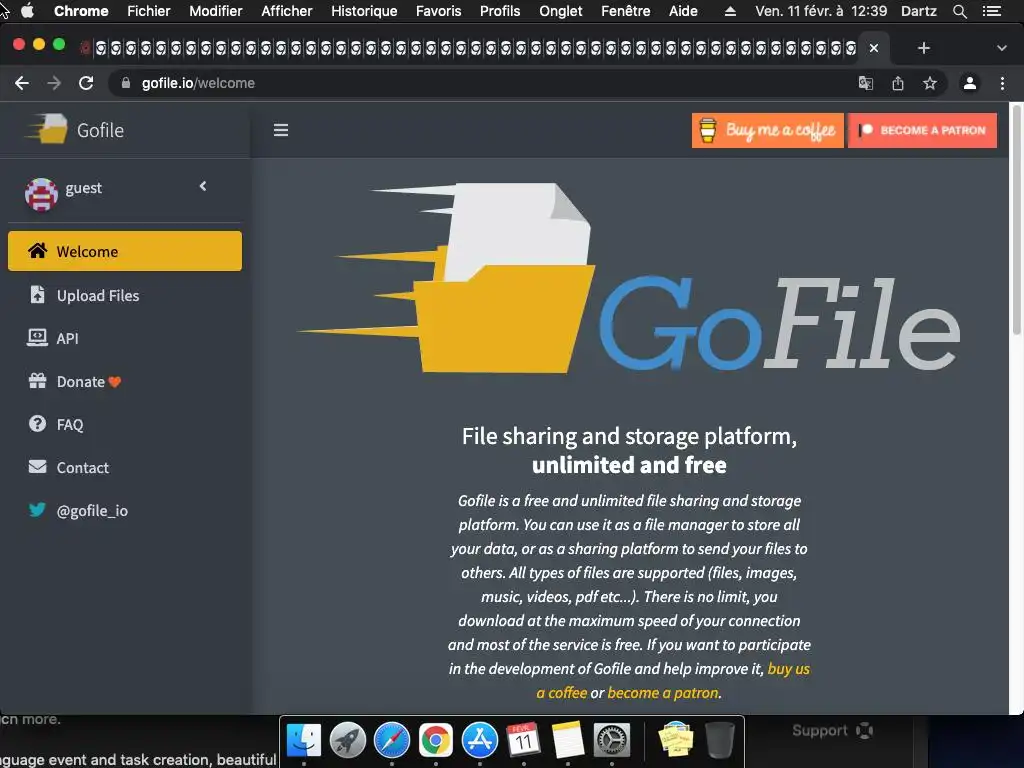Click the address bar showing gofile.io/welcome

point(483,83)
